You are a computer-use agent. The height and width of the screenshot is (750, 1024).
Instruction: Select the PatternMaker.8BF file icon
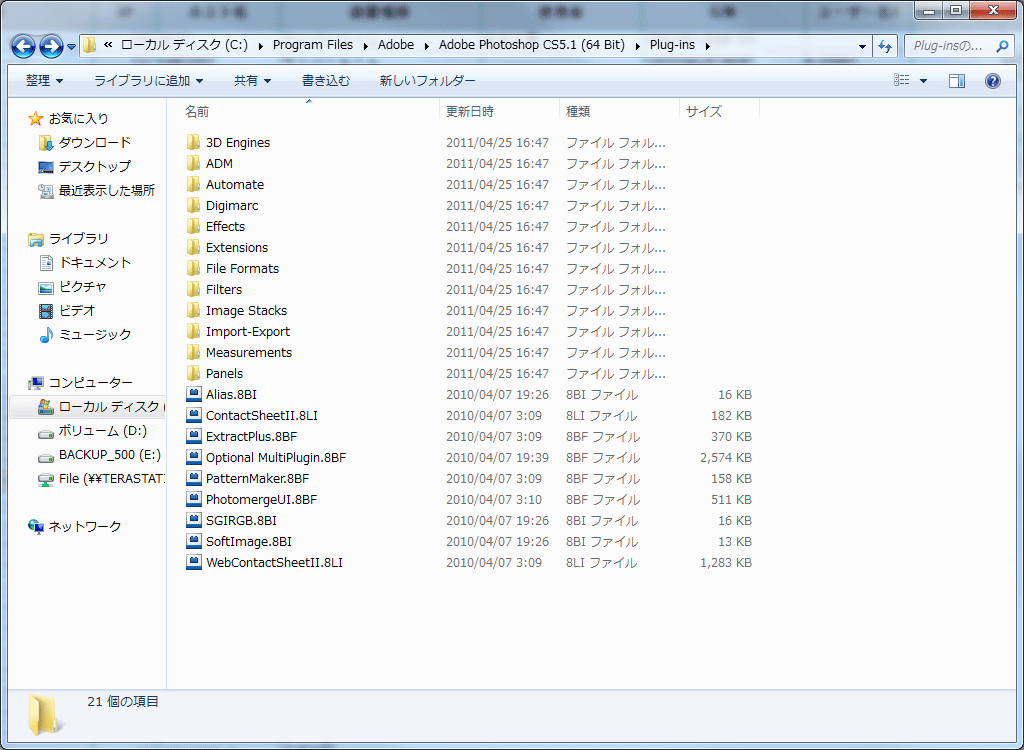193,478
